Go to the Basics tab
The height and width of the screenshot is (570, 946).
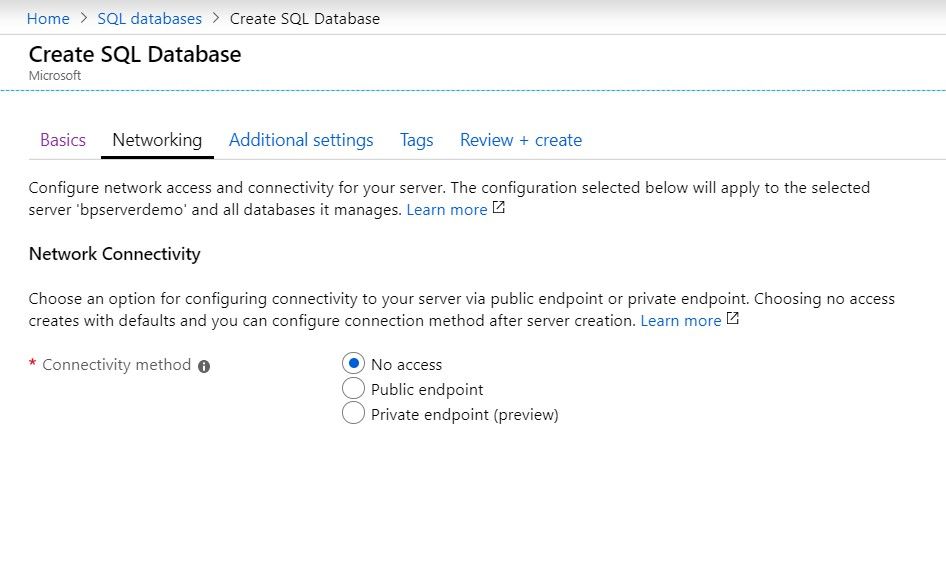point(63,140)
